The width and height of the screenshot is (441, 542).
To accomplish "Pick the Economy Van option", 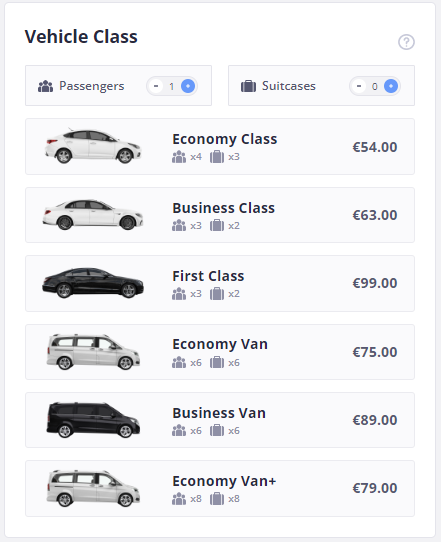I will click(x=220, y=352).
